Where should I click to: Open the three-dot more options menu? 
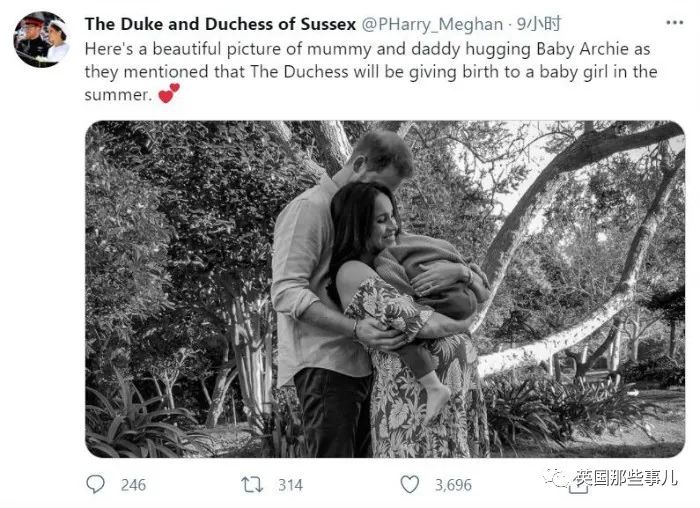(x=674, y=23)
